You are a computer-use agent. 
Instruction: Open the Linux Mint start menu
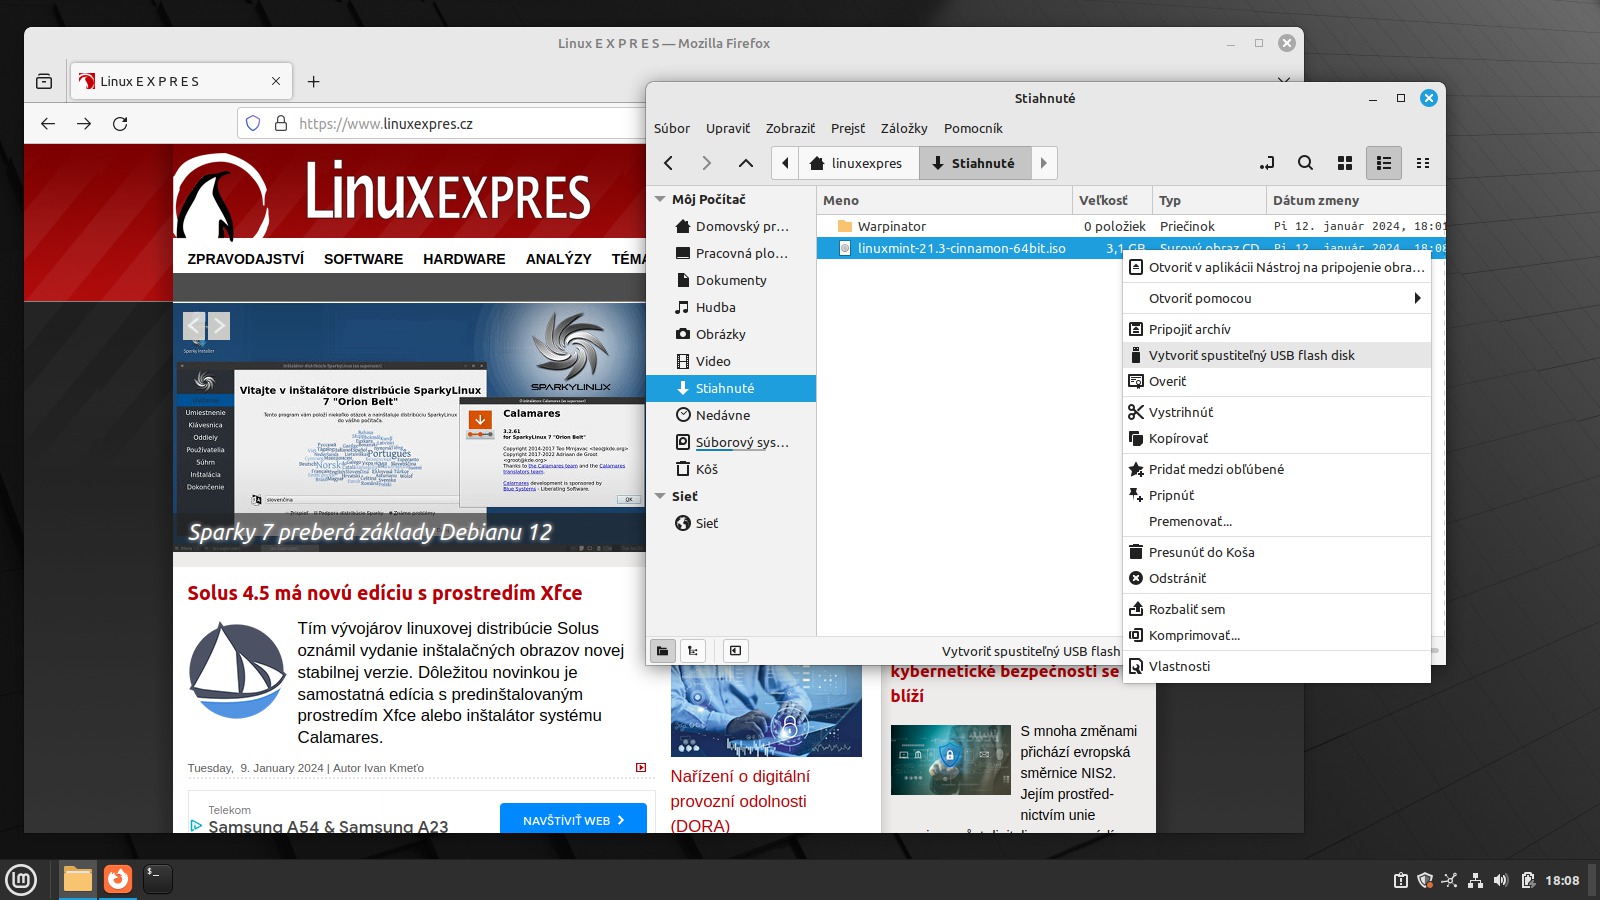(x=21, y=879)
